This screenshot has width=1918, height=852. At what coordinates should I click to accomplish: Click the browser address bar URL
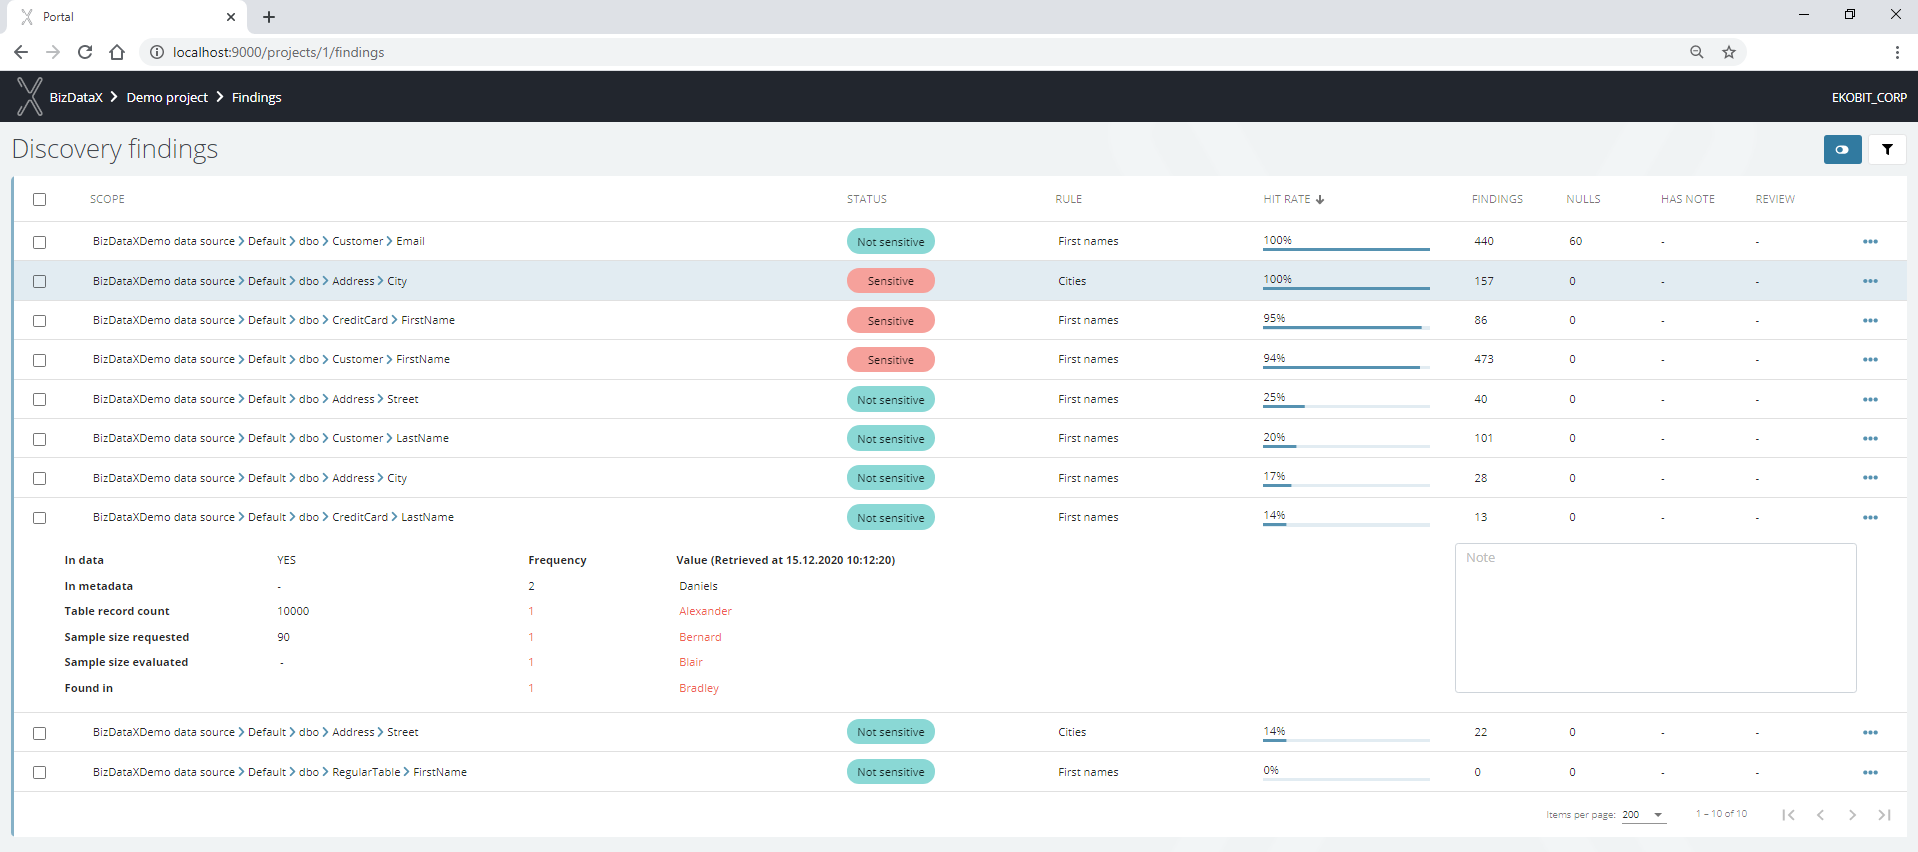278,52
